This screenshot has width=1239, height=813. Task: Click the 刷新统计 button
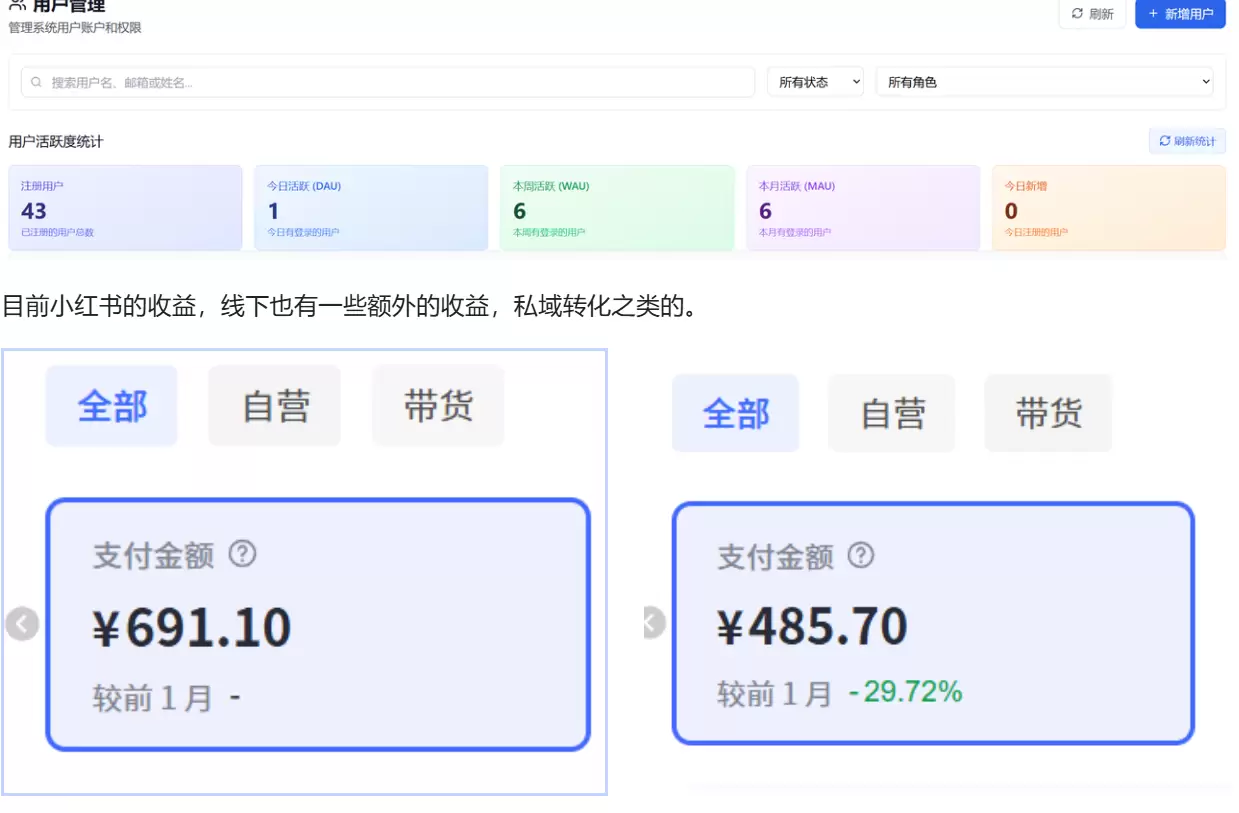1188,141
